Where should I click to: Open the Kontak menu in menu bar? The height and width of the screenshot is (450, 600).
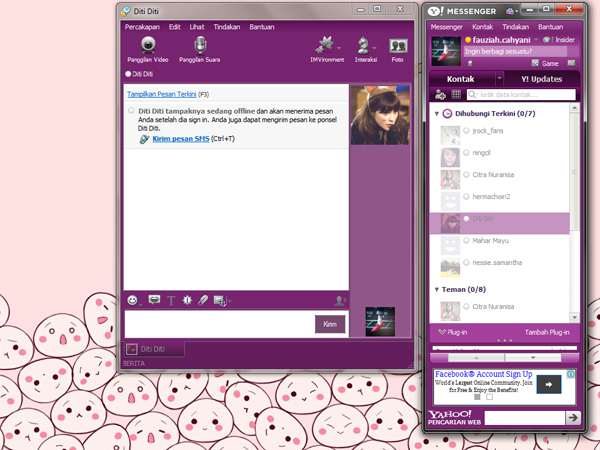pyautogui.click(x=483, y=27)
